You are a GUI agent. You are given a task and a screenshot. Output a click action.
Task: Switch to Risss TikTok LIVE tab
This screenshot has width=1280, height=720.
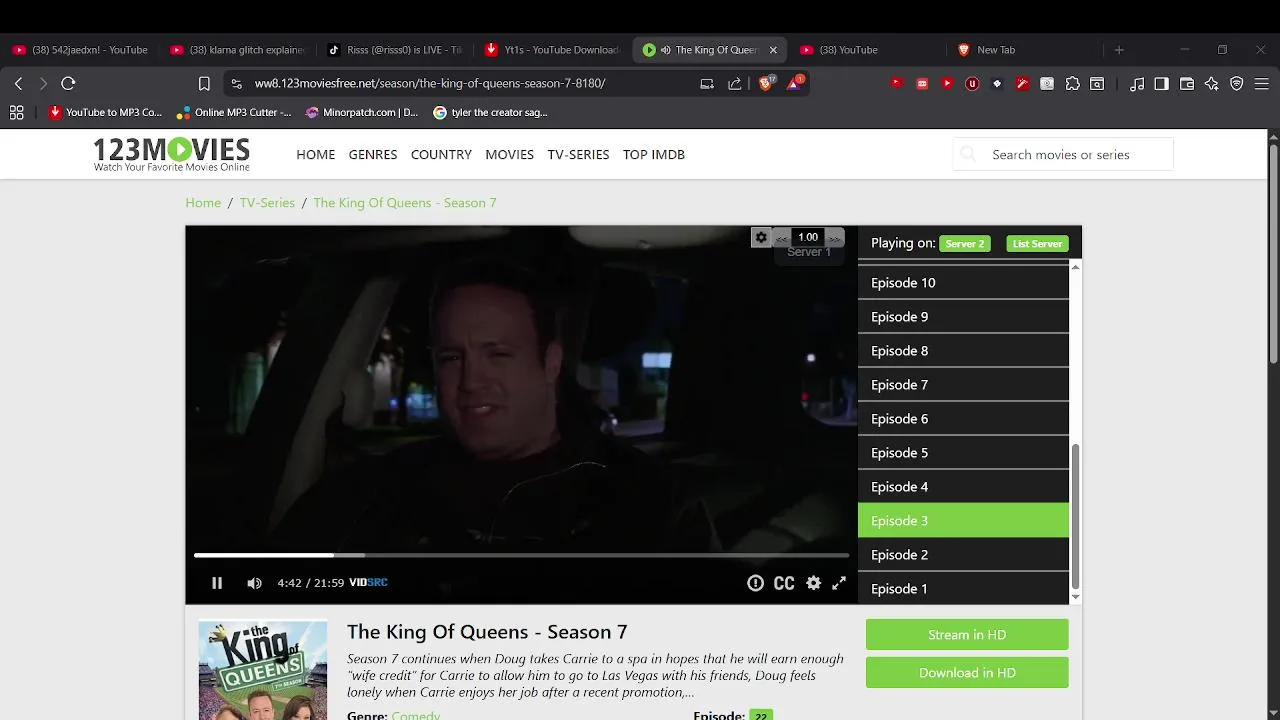tap(395, 50)
